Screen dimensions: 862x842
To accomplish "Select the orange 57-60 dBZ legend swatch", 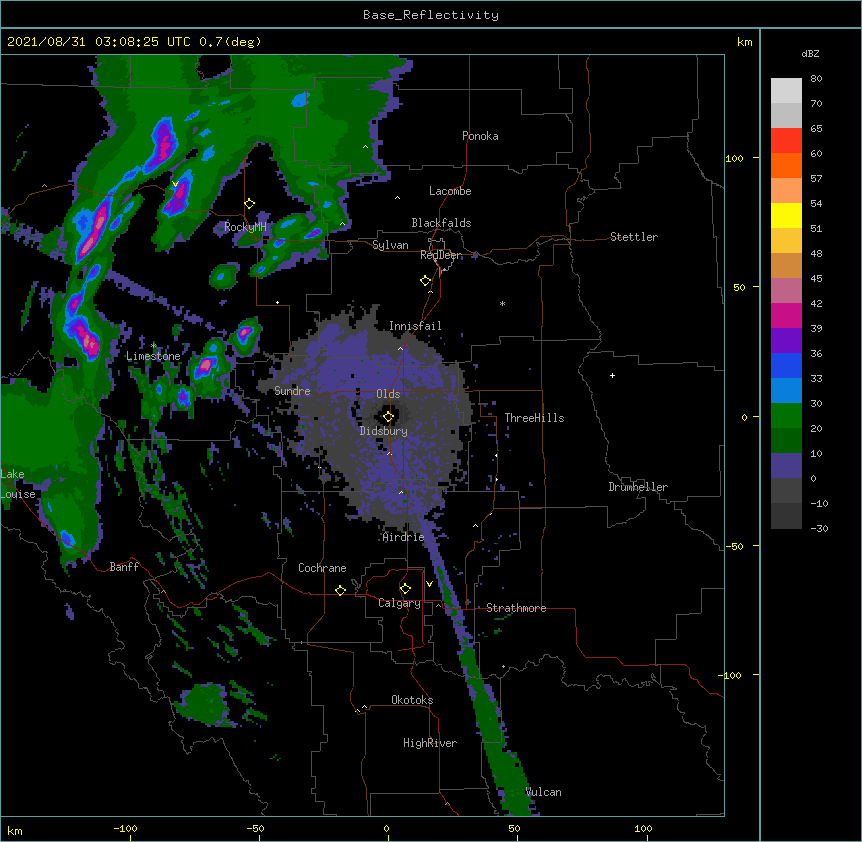I will click(786, 165).
